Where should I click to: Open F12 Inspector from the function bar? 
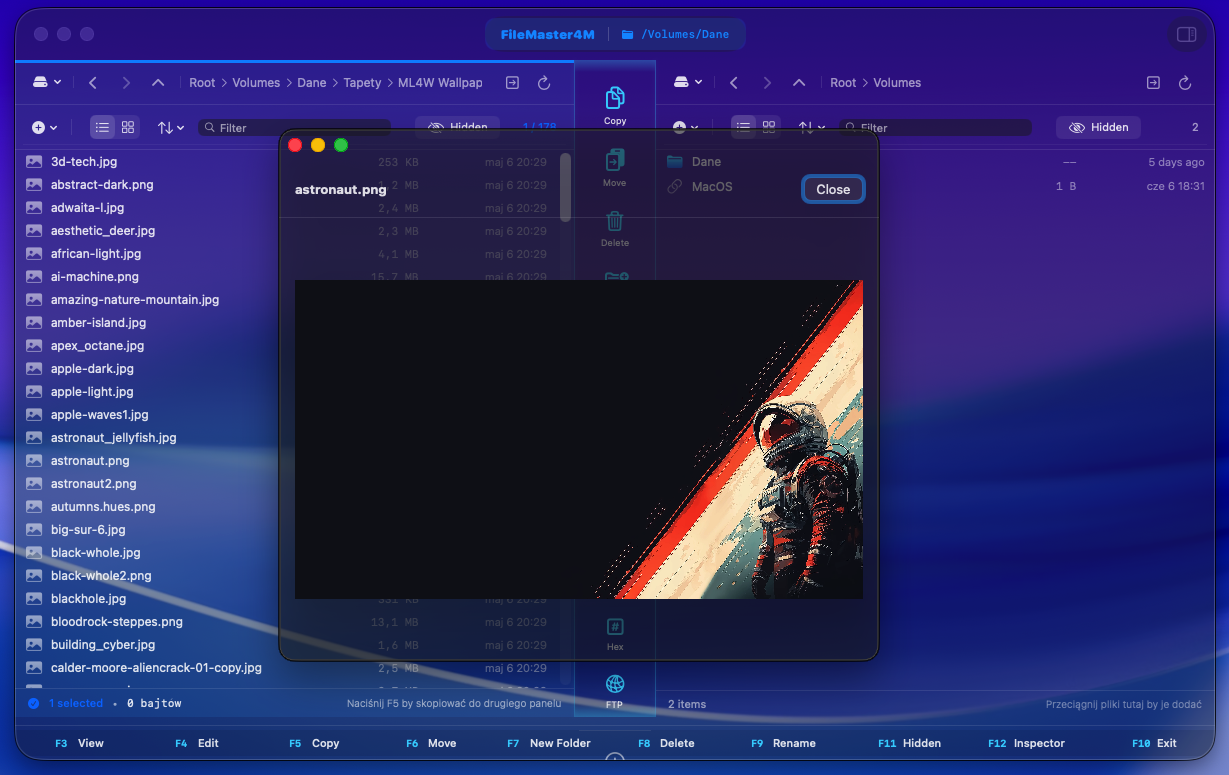point(1026,743)
